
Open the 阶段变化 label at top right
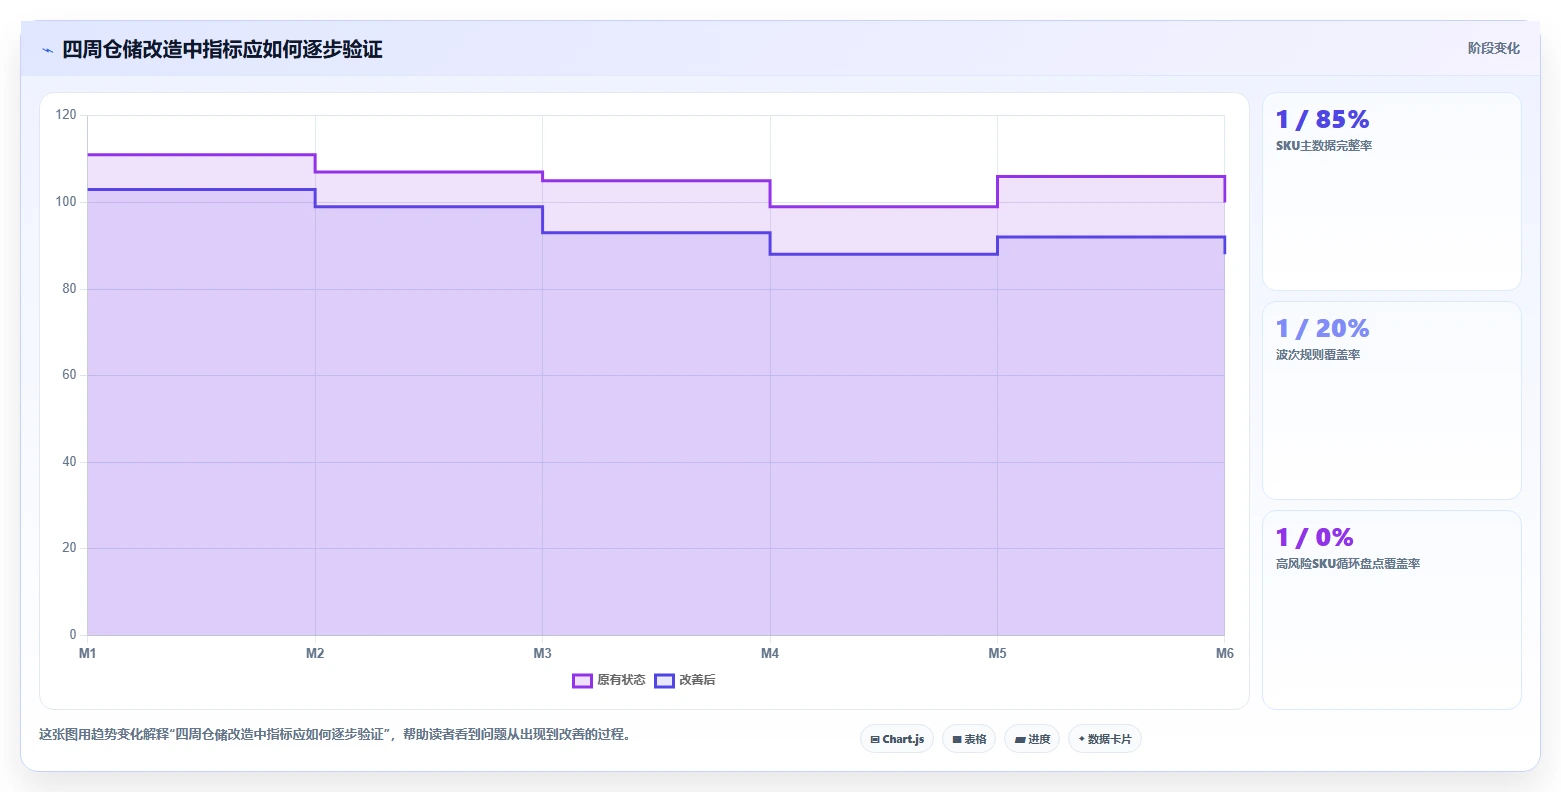pos(1494,49)
